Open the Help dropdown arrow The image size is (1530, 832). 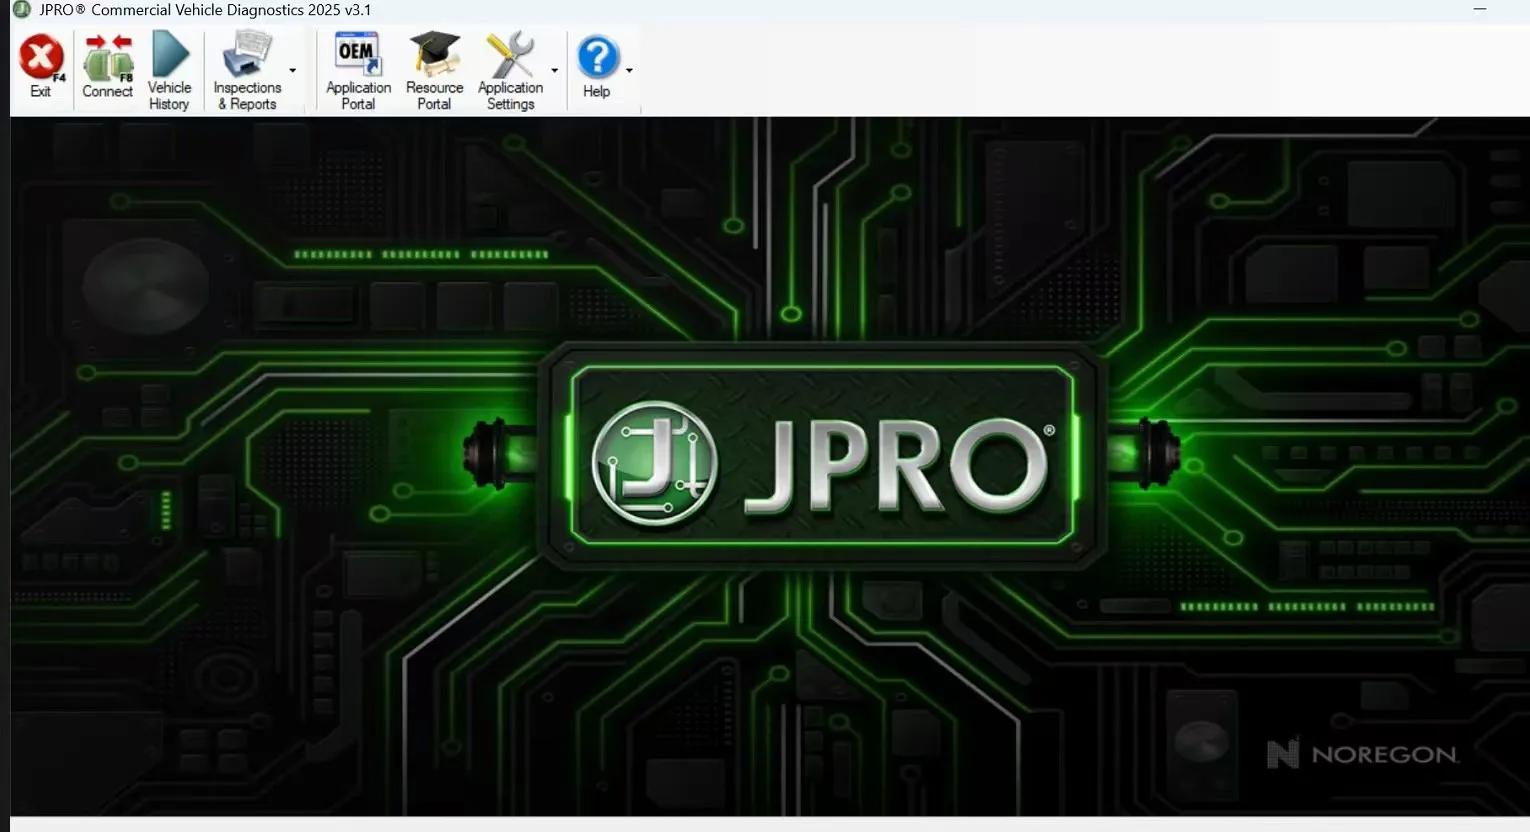tap(629, 71)
